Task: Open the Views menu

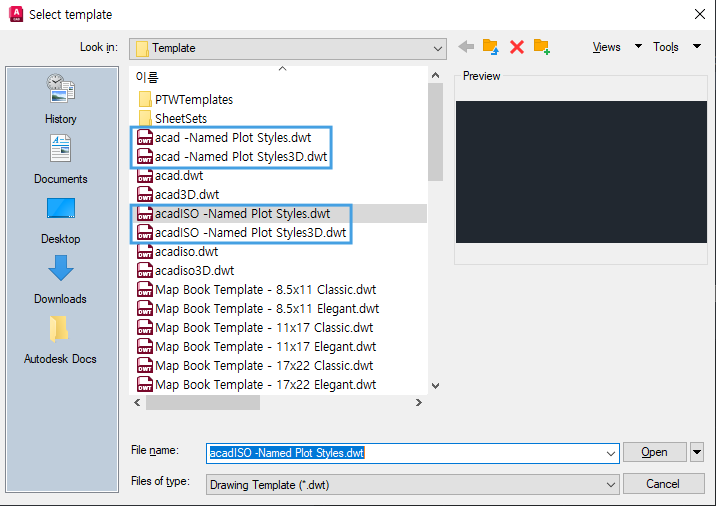Action: (606, 47)
